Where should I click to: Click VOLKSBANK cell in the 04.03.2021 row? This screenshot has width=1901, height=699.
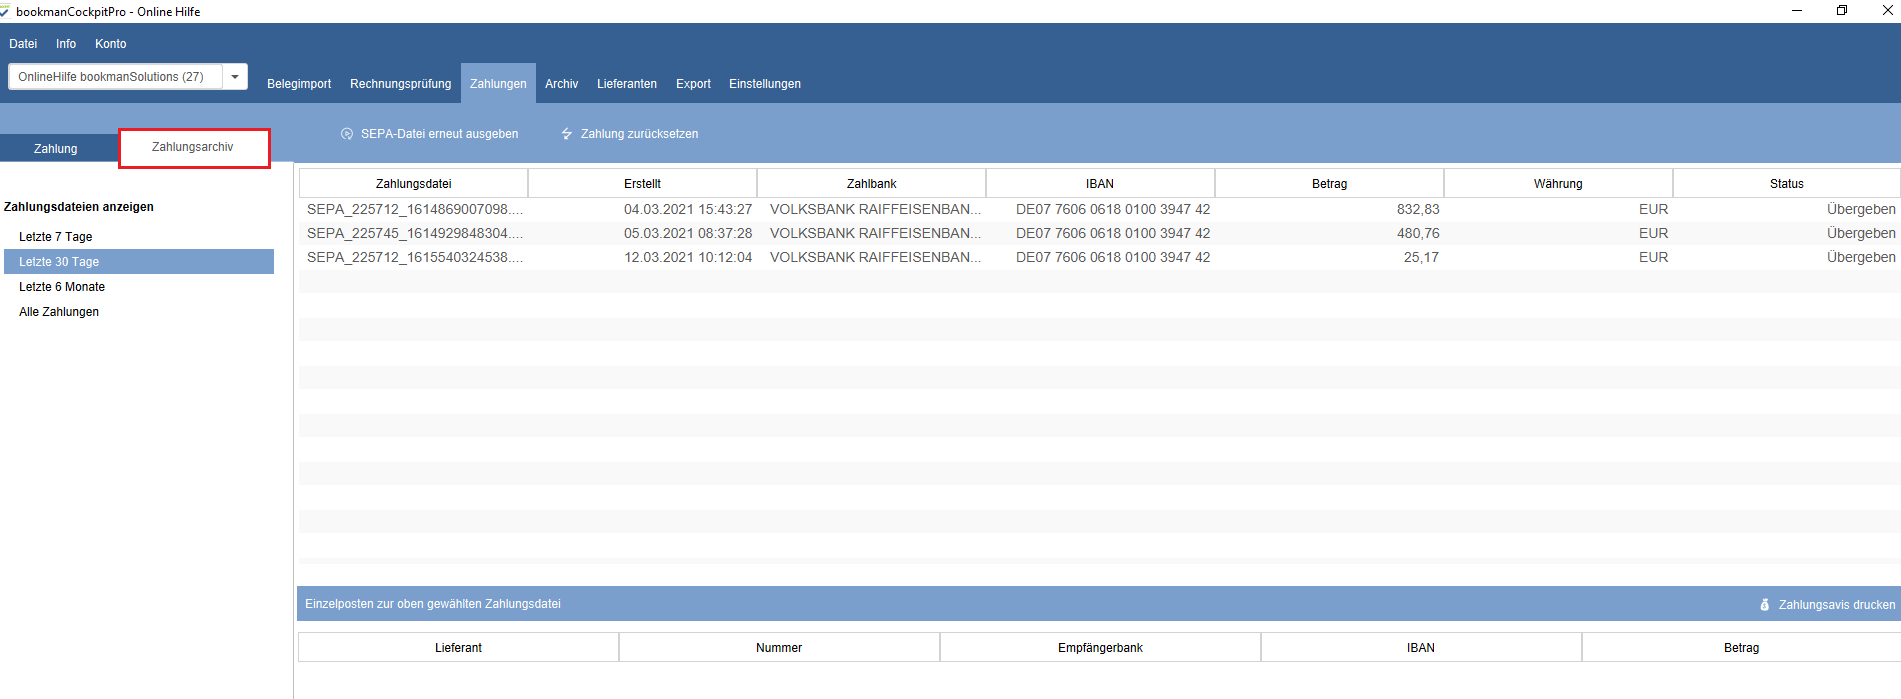(x=876, y=210)
